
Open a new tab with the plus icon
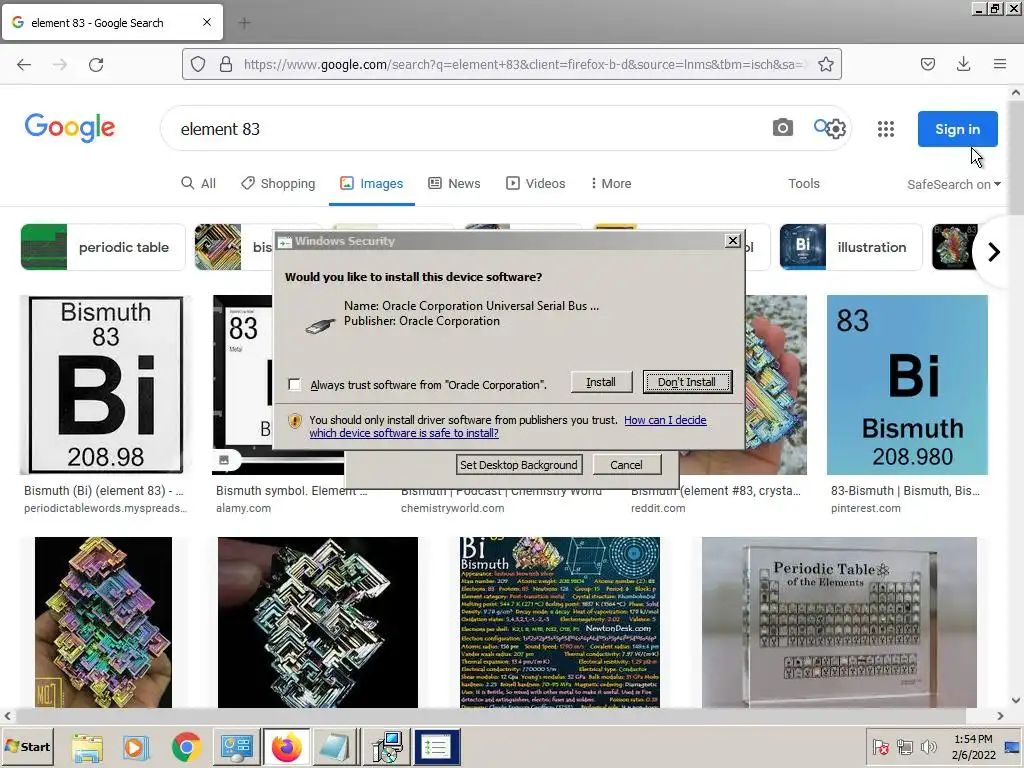click(244, 23)
